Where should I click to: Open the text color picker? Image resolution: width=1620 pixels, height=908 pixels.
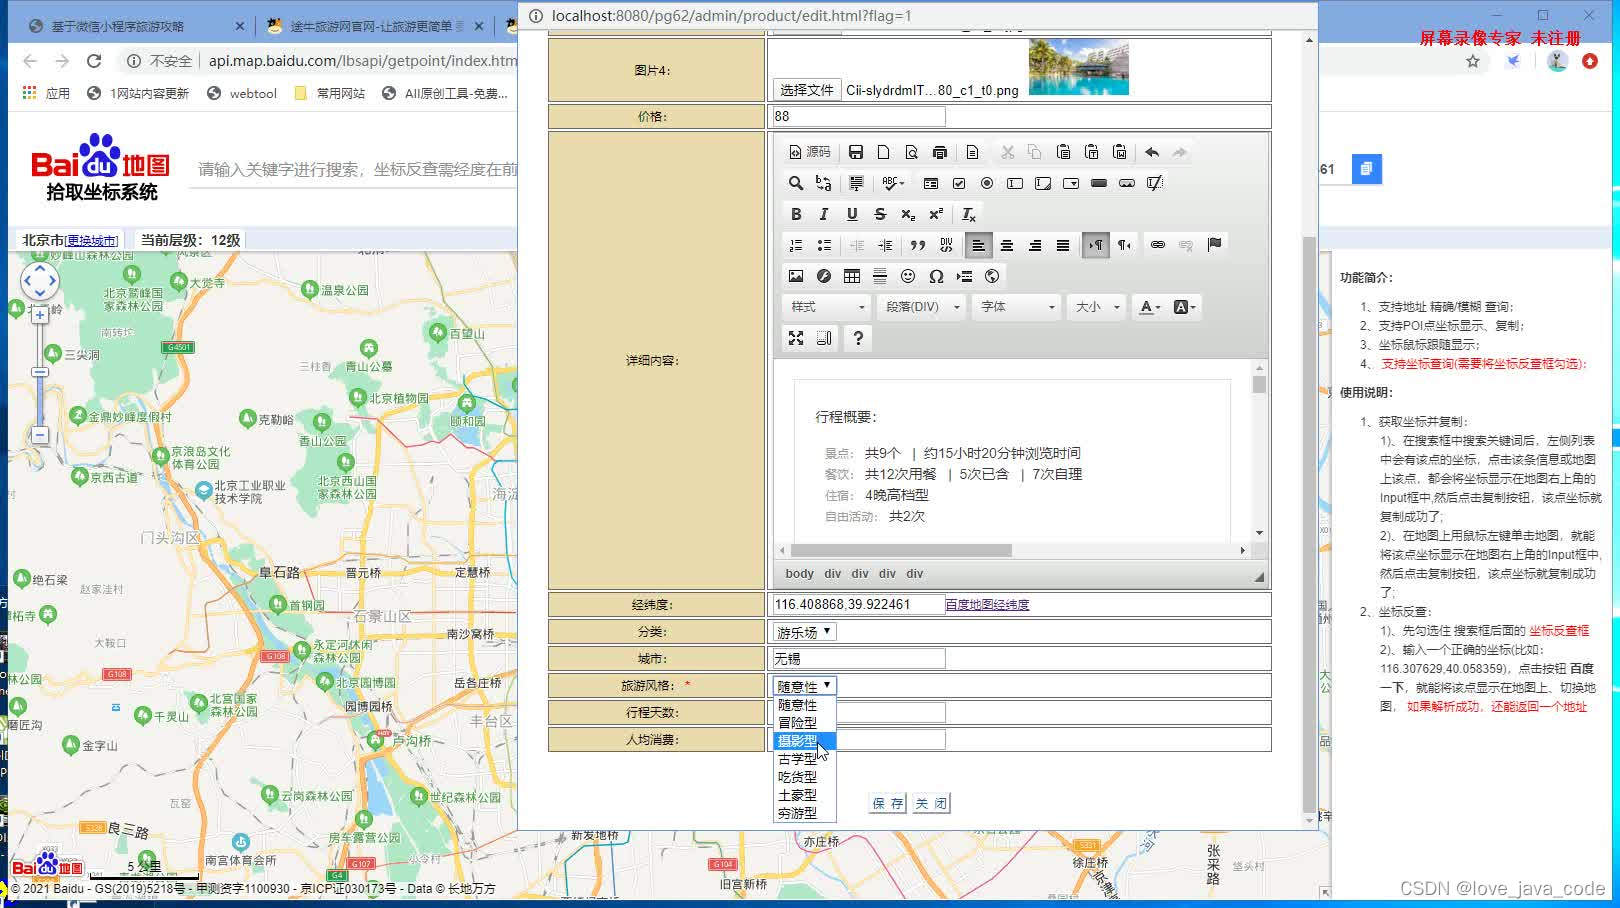click(1151, 307)
